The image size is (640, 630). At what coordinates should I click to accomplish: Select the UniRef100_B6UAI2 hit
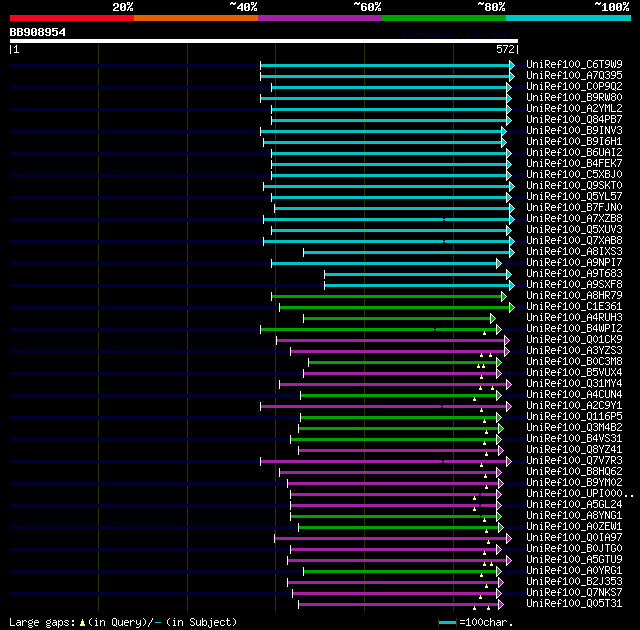pyautogui.click(x=574, y=153)
